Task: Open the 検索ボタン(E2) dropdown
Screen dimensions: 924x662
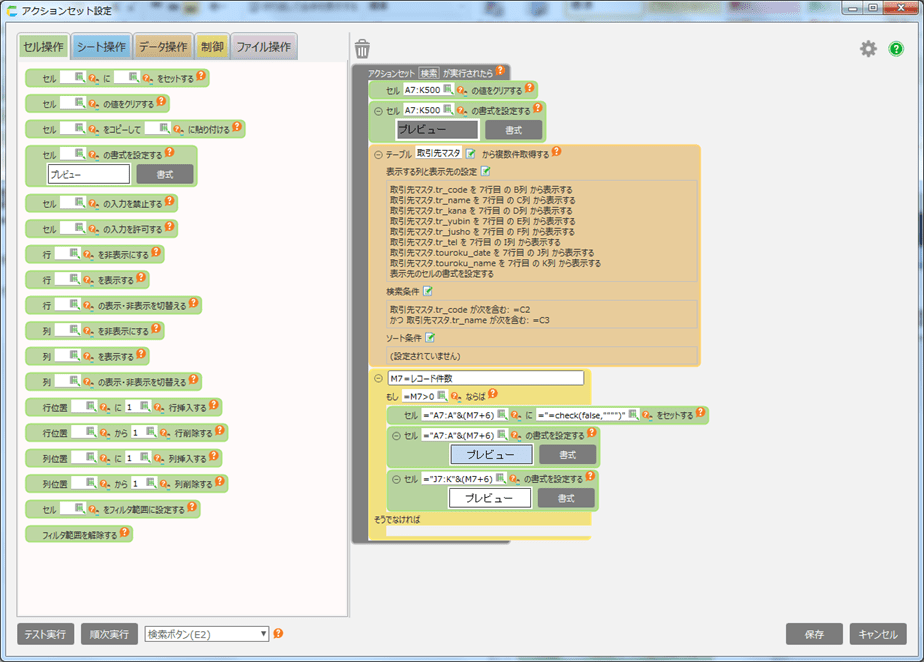Action: point(207,634)
